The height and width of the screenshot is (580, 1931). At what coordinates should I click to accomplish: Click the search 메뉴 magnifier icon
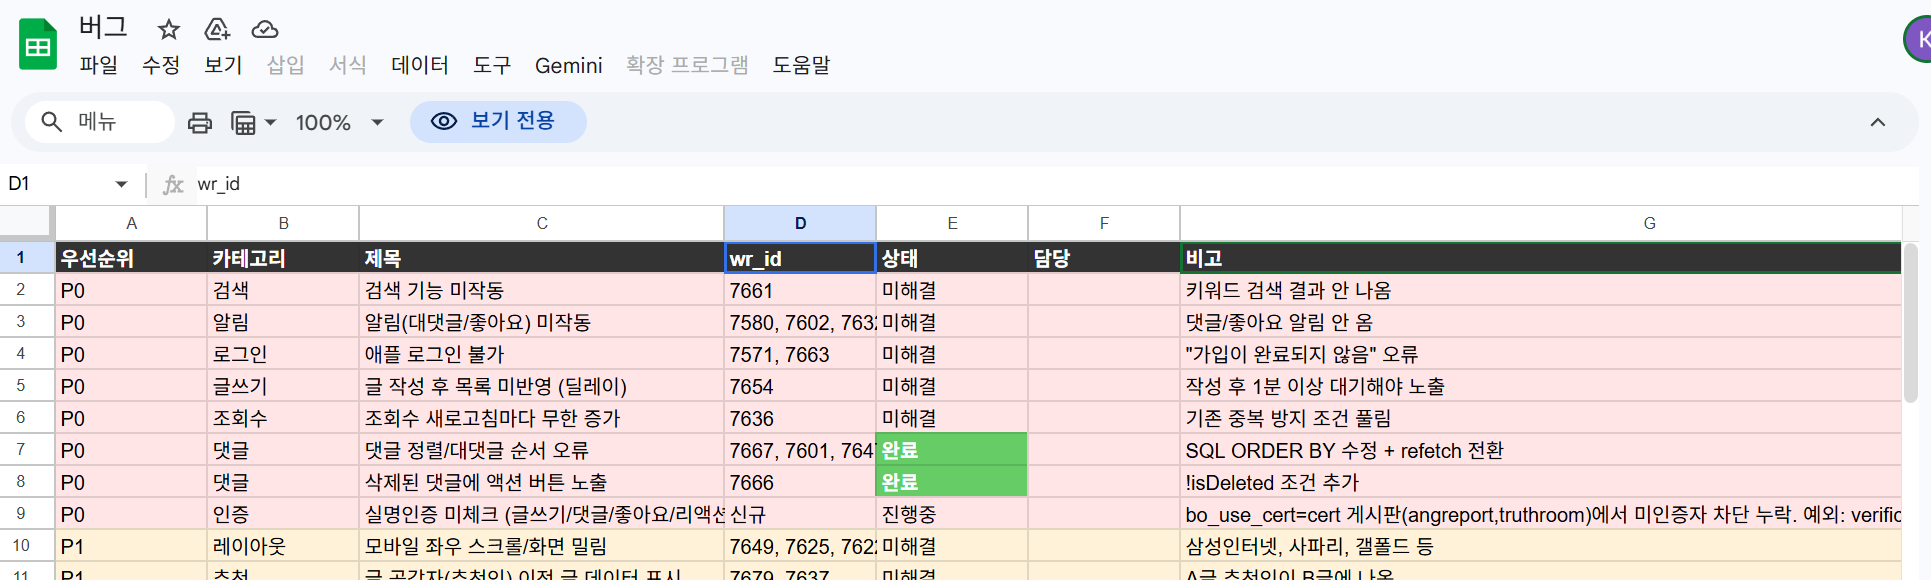point(52,122)
